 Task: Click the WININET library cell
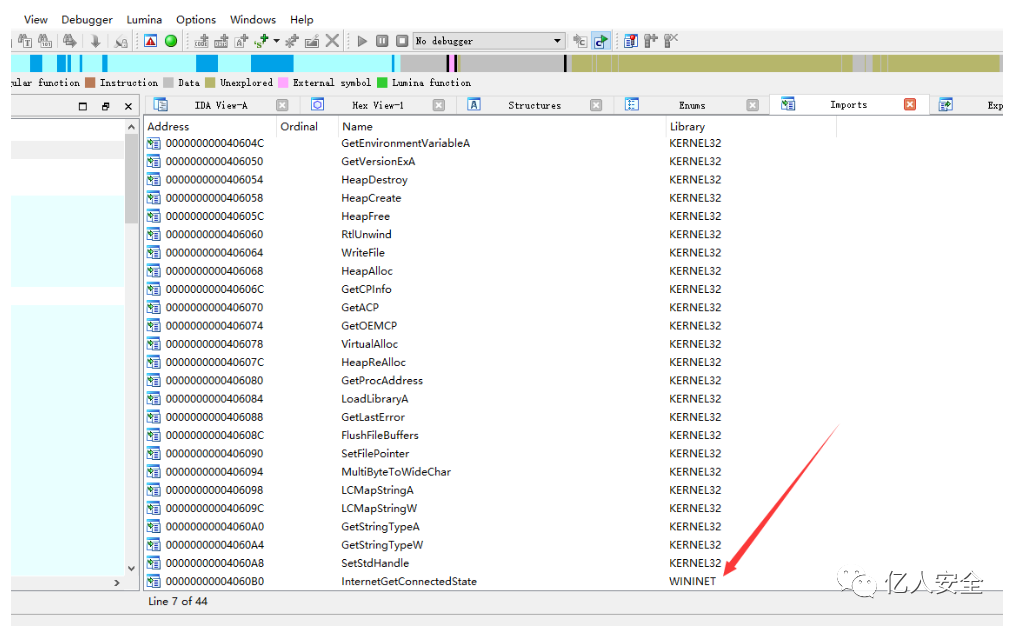[x=692, y=581]
